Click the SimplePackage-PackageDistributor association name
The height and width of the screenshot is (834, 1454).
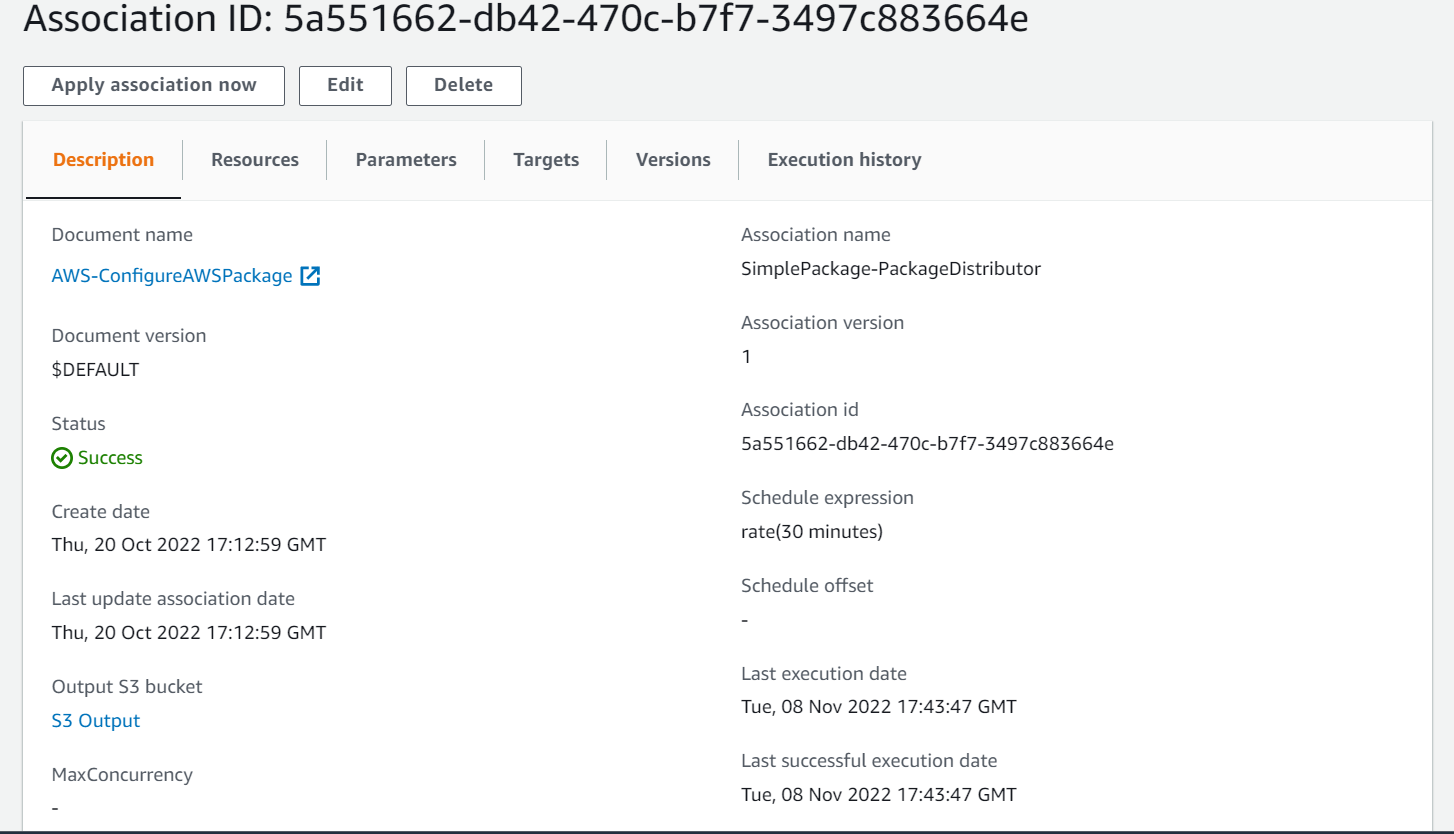(892, 268)
